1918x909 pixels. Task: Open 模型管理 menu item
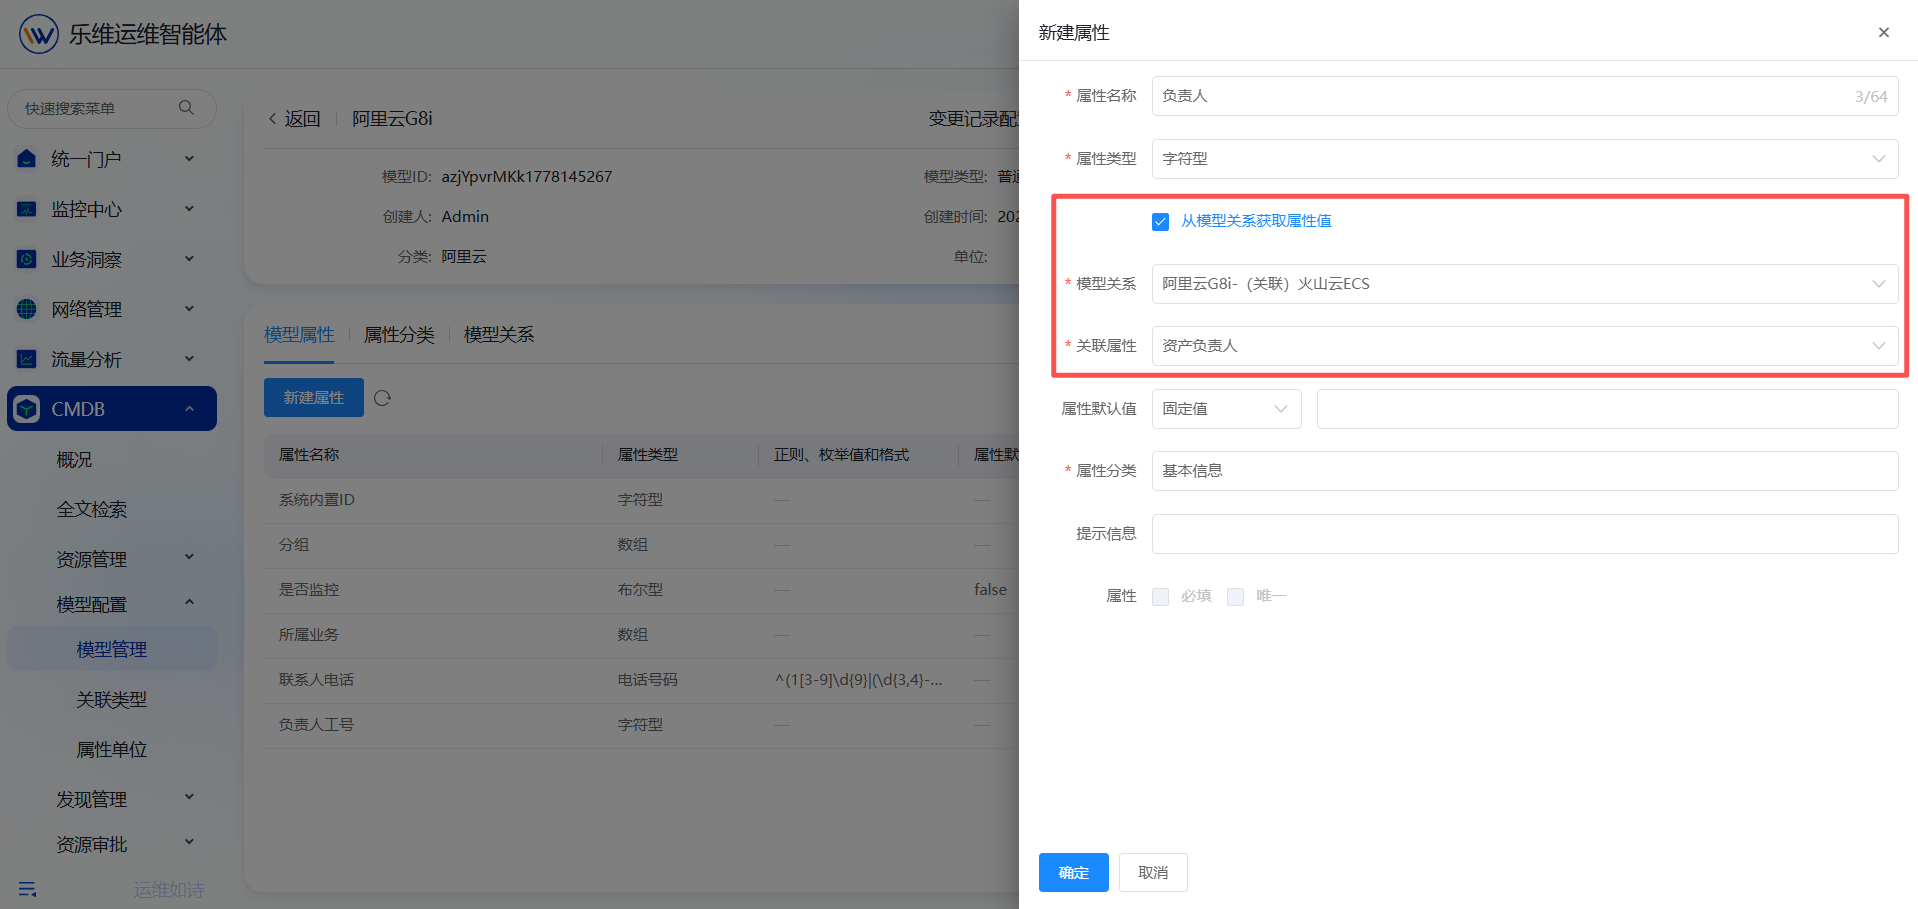point(111,649)
